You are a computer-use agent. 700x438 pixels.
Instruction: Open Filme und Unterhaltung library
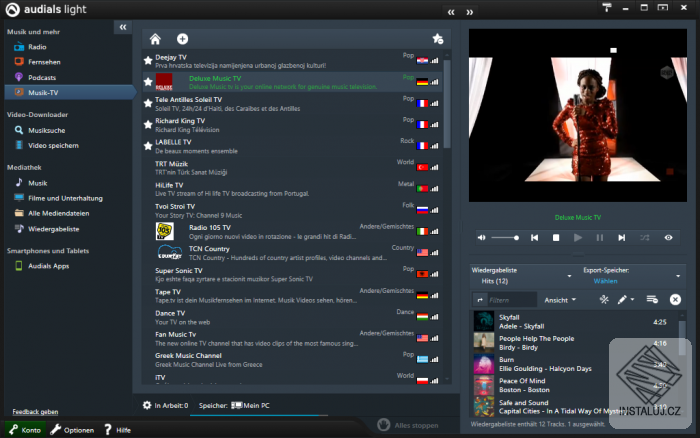point(65,198)
